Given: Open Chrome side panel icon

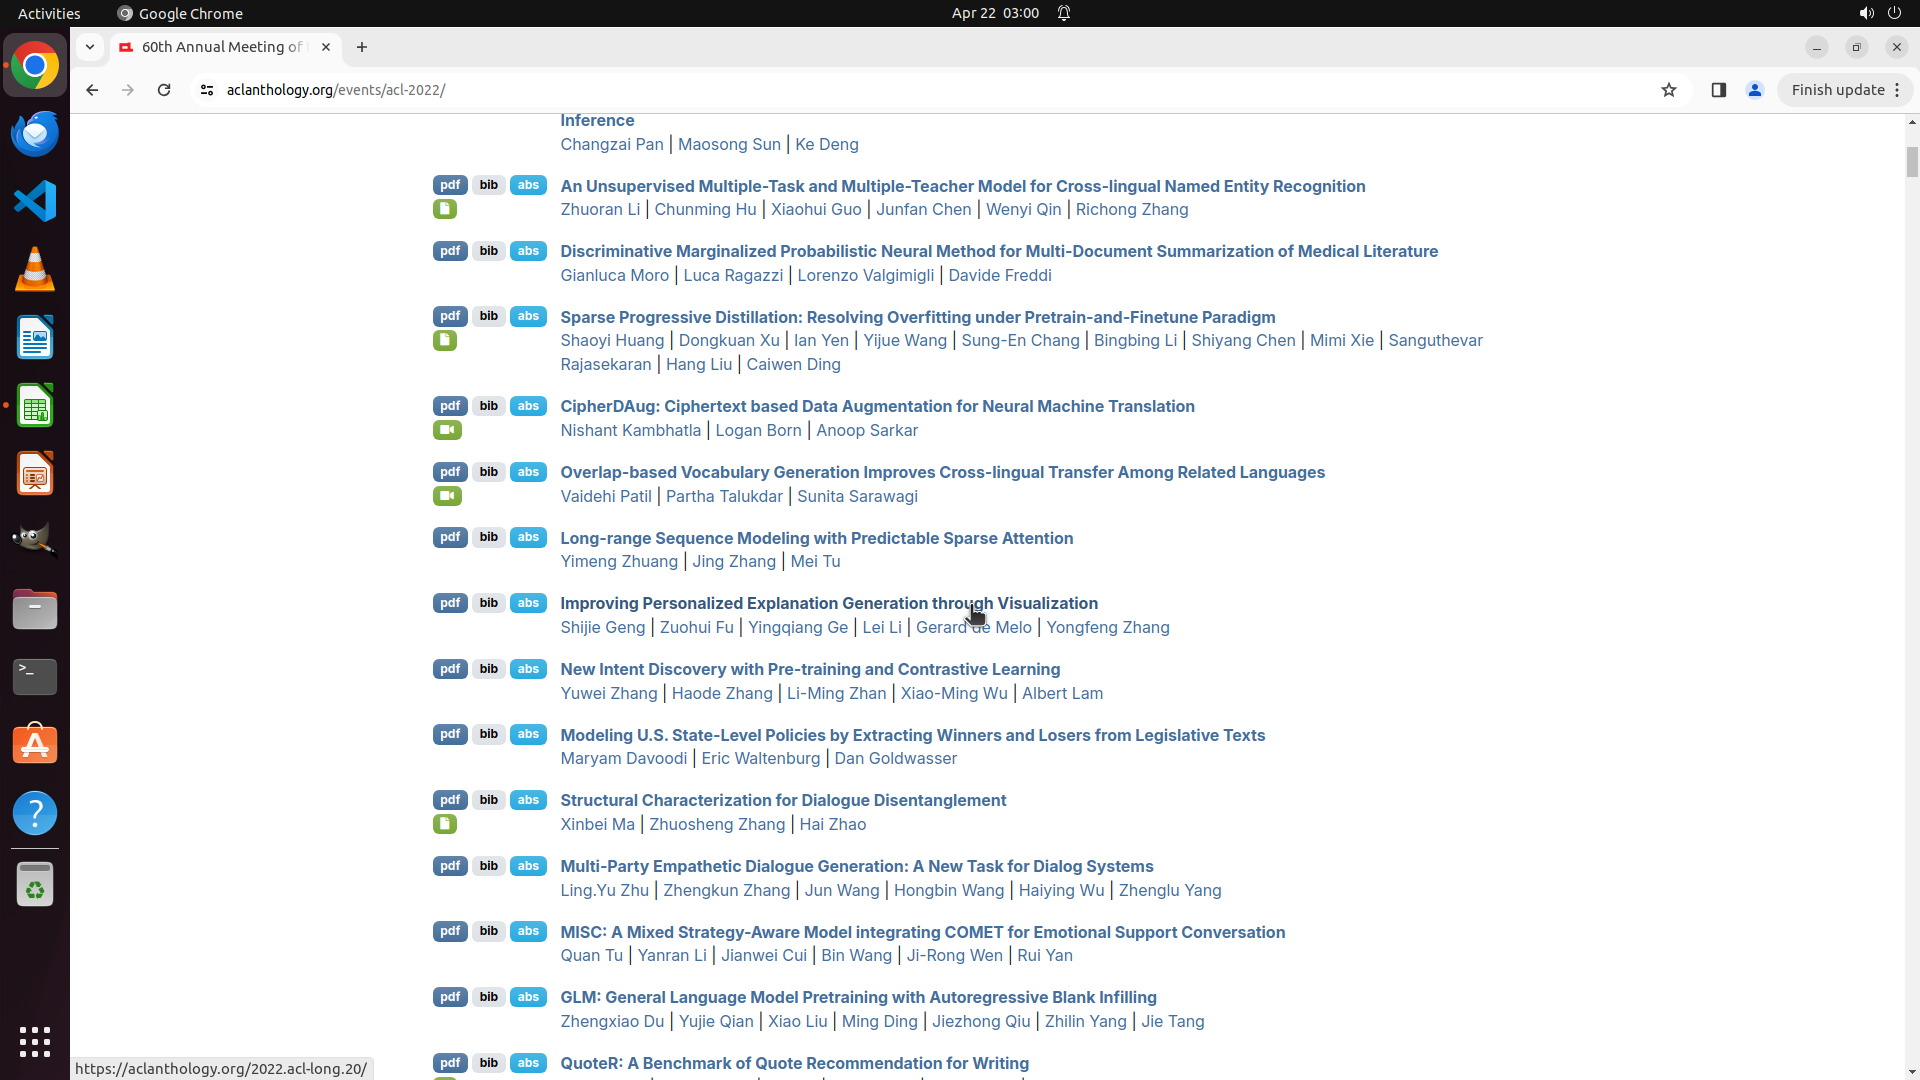Looking at the screenshot, I should (x=1718, y=90).
